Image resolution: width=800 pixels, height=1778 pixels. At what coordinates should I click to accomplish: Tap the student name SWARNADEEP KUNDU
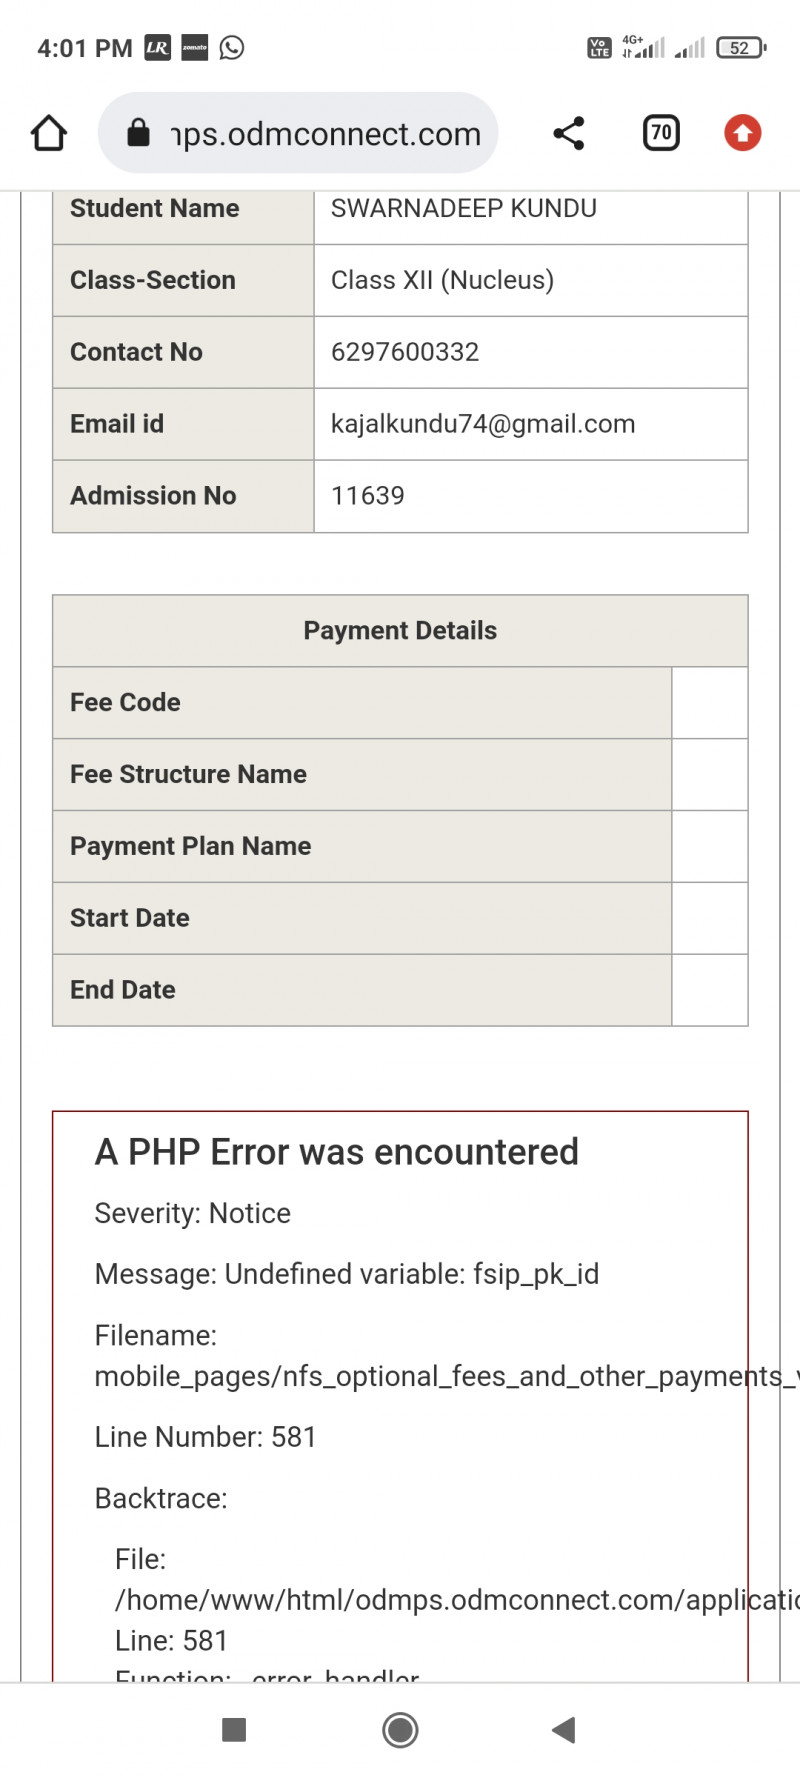[464, 208]
